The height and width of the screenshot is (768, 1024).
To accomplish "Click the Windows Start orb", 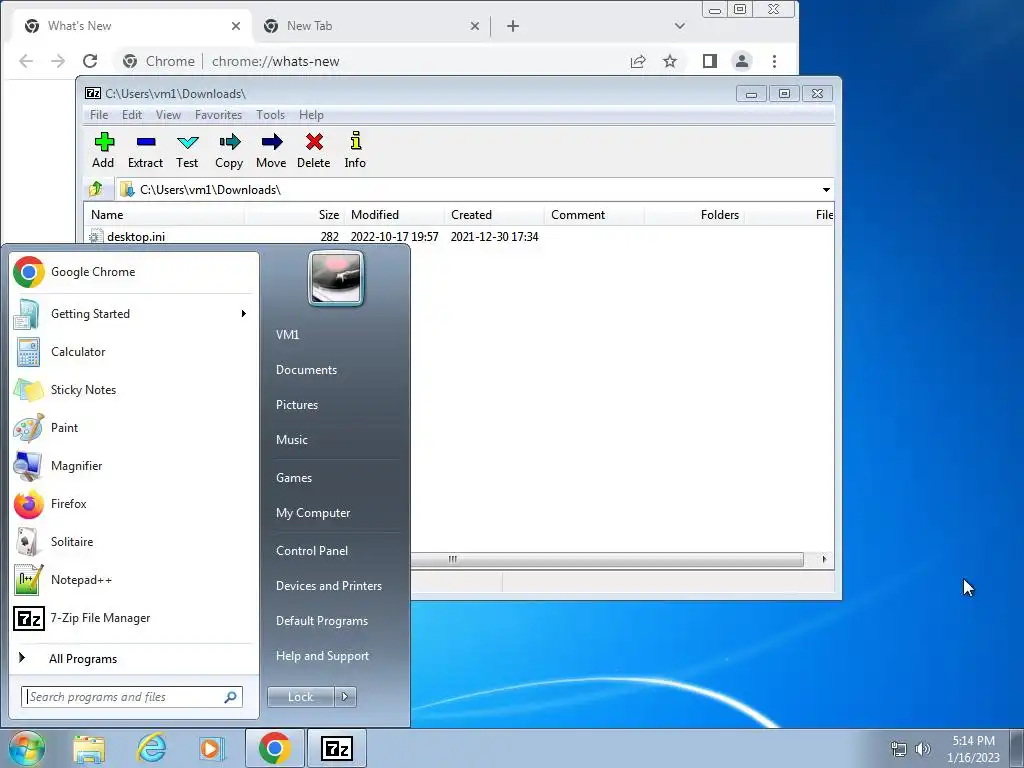I will click(x=26, y=748).
